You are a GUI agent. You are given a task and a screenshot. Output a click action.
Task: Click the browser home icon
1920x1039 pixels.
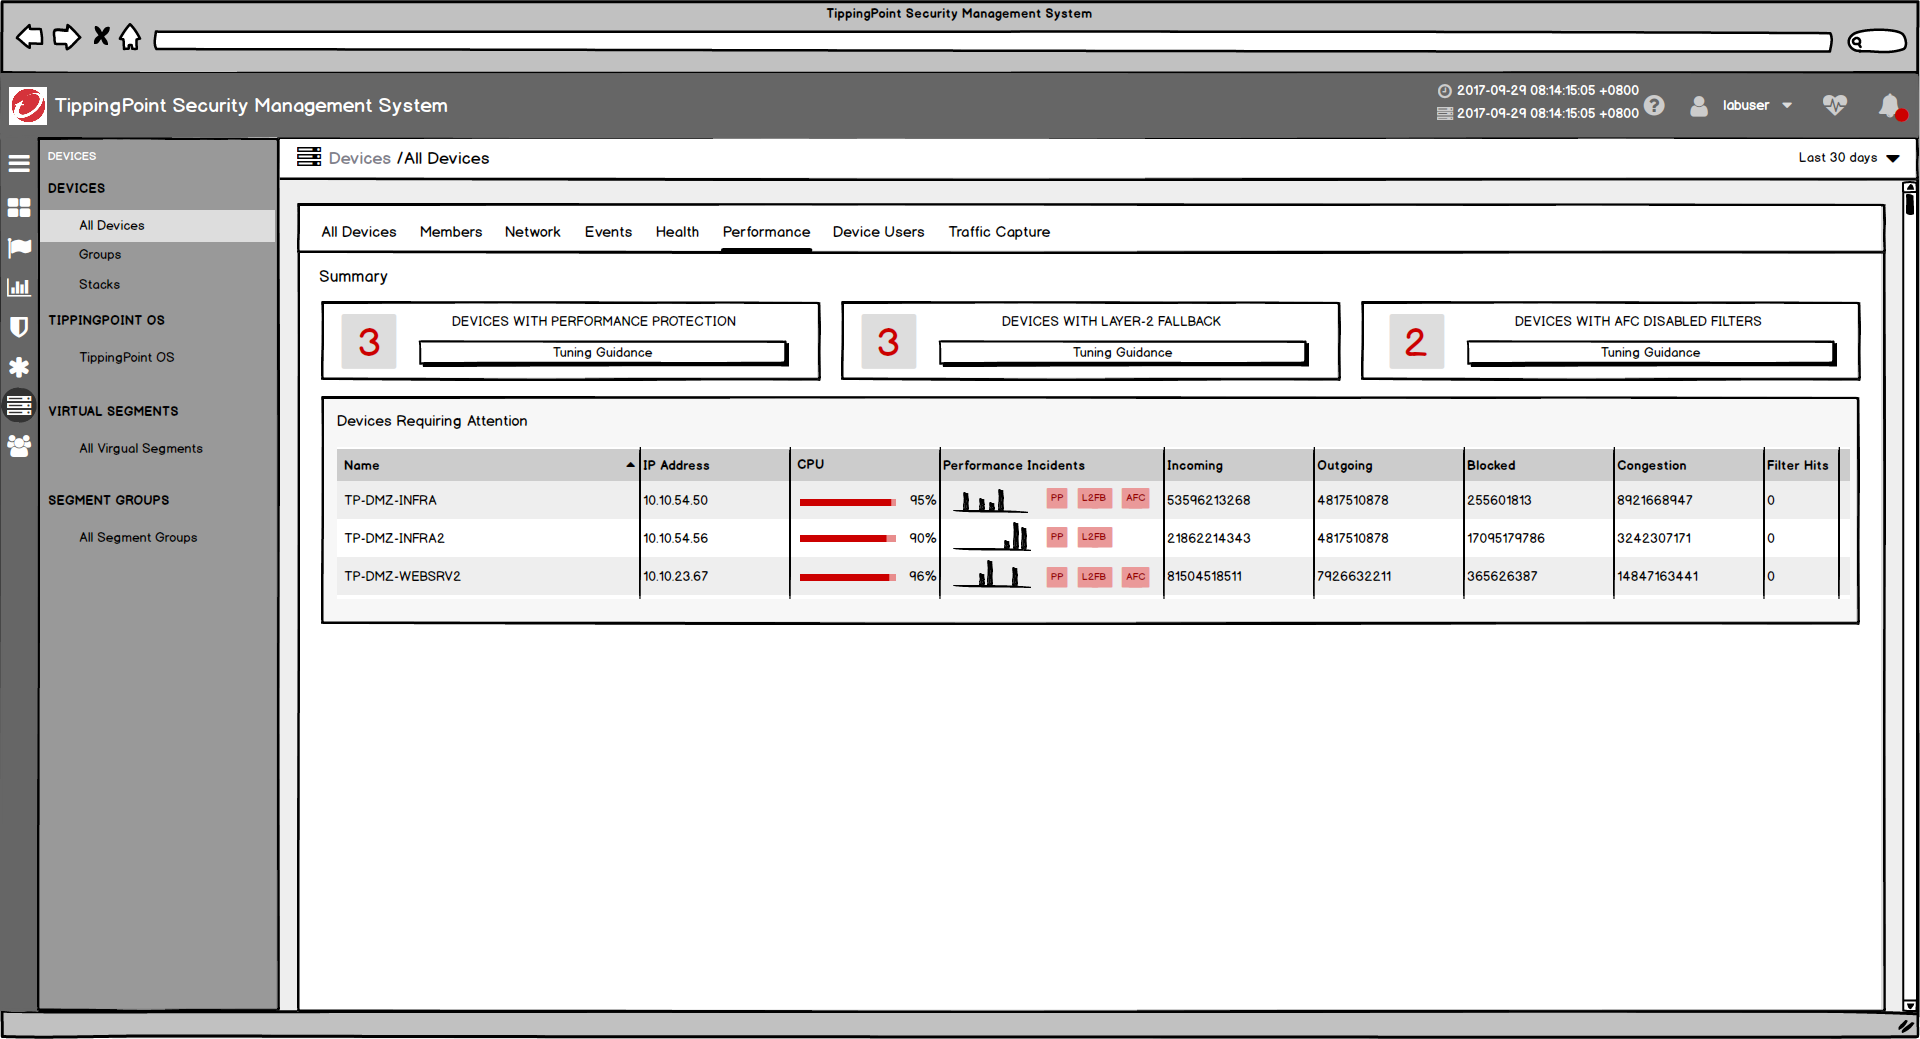pyautogui.click(x=130, y=37)
